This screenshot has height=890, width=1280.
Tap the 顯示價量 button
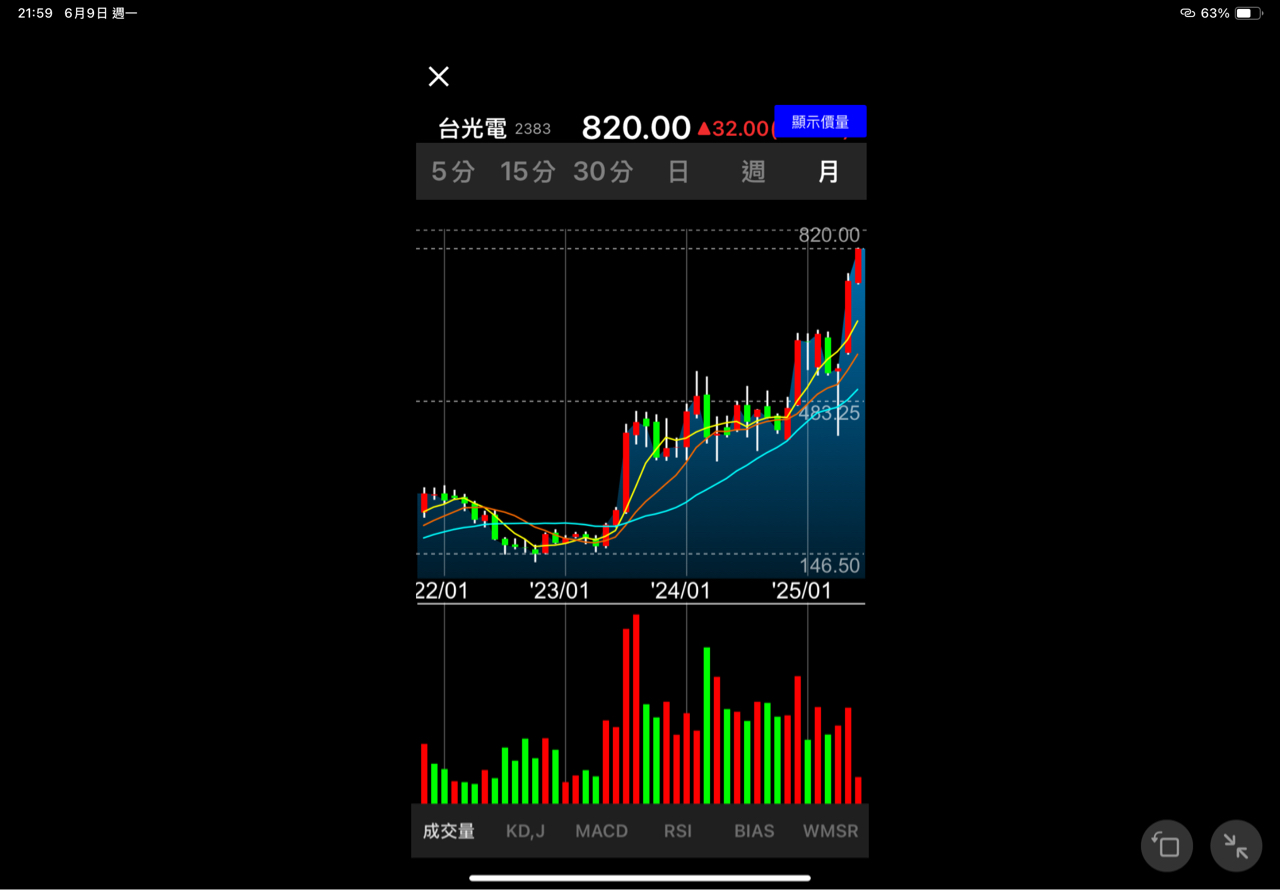click(x=820, y=121)
